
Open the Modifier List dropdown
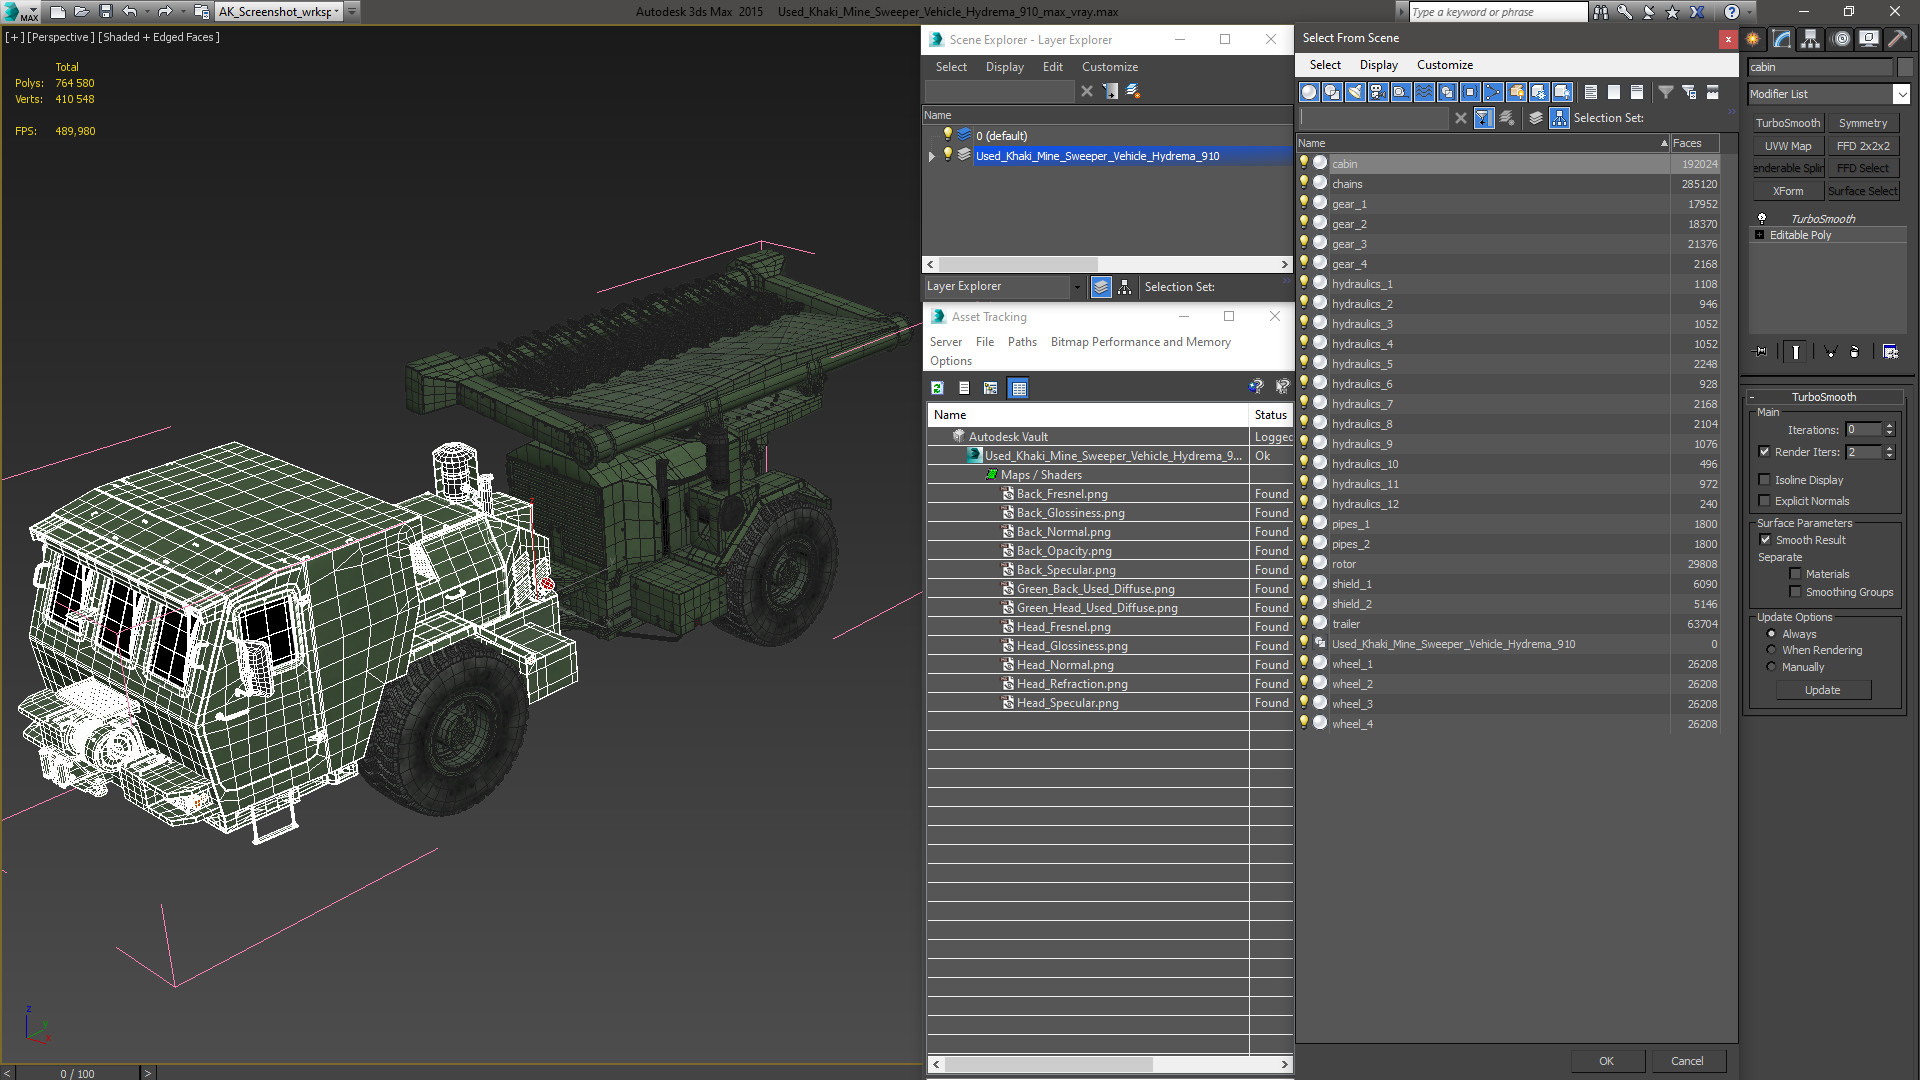click(x=1901, y=94)
